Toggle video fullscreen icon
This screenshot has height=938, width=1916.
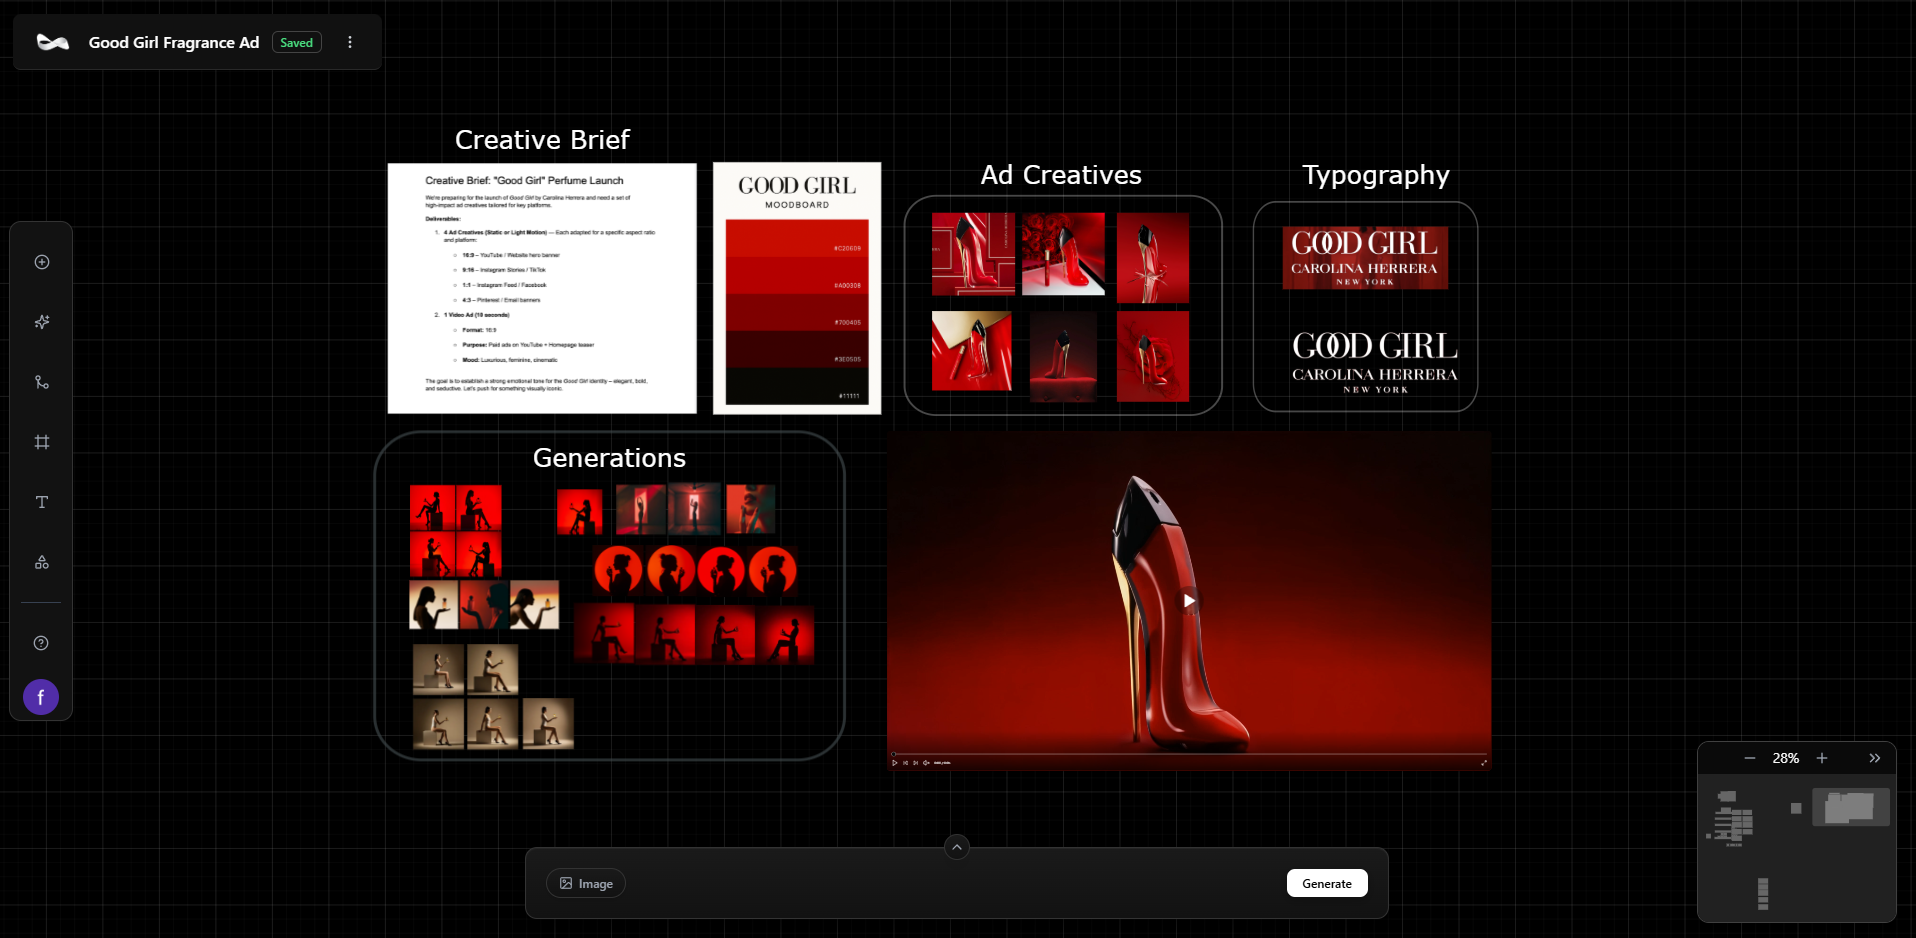1483,763
